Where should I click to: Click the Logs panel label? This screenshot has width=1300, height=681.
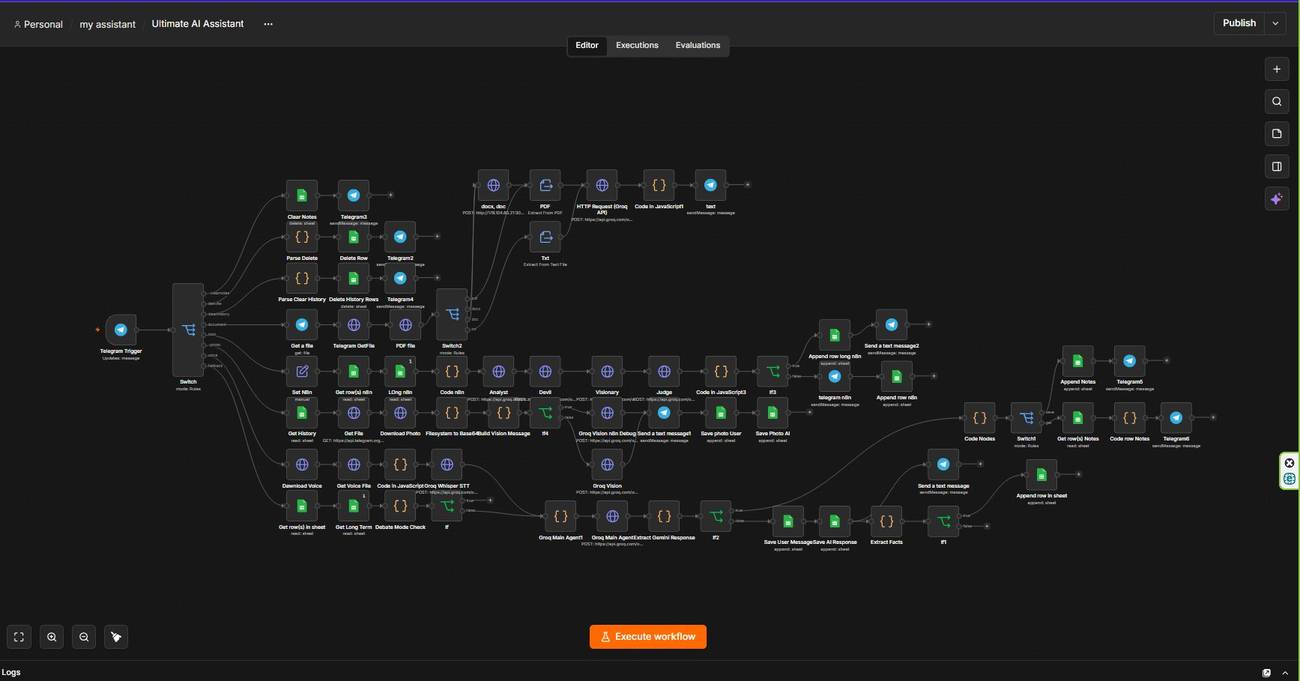[x=11, y=673]
